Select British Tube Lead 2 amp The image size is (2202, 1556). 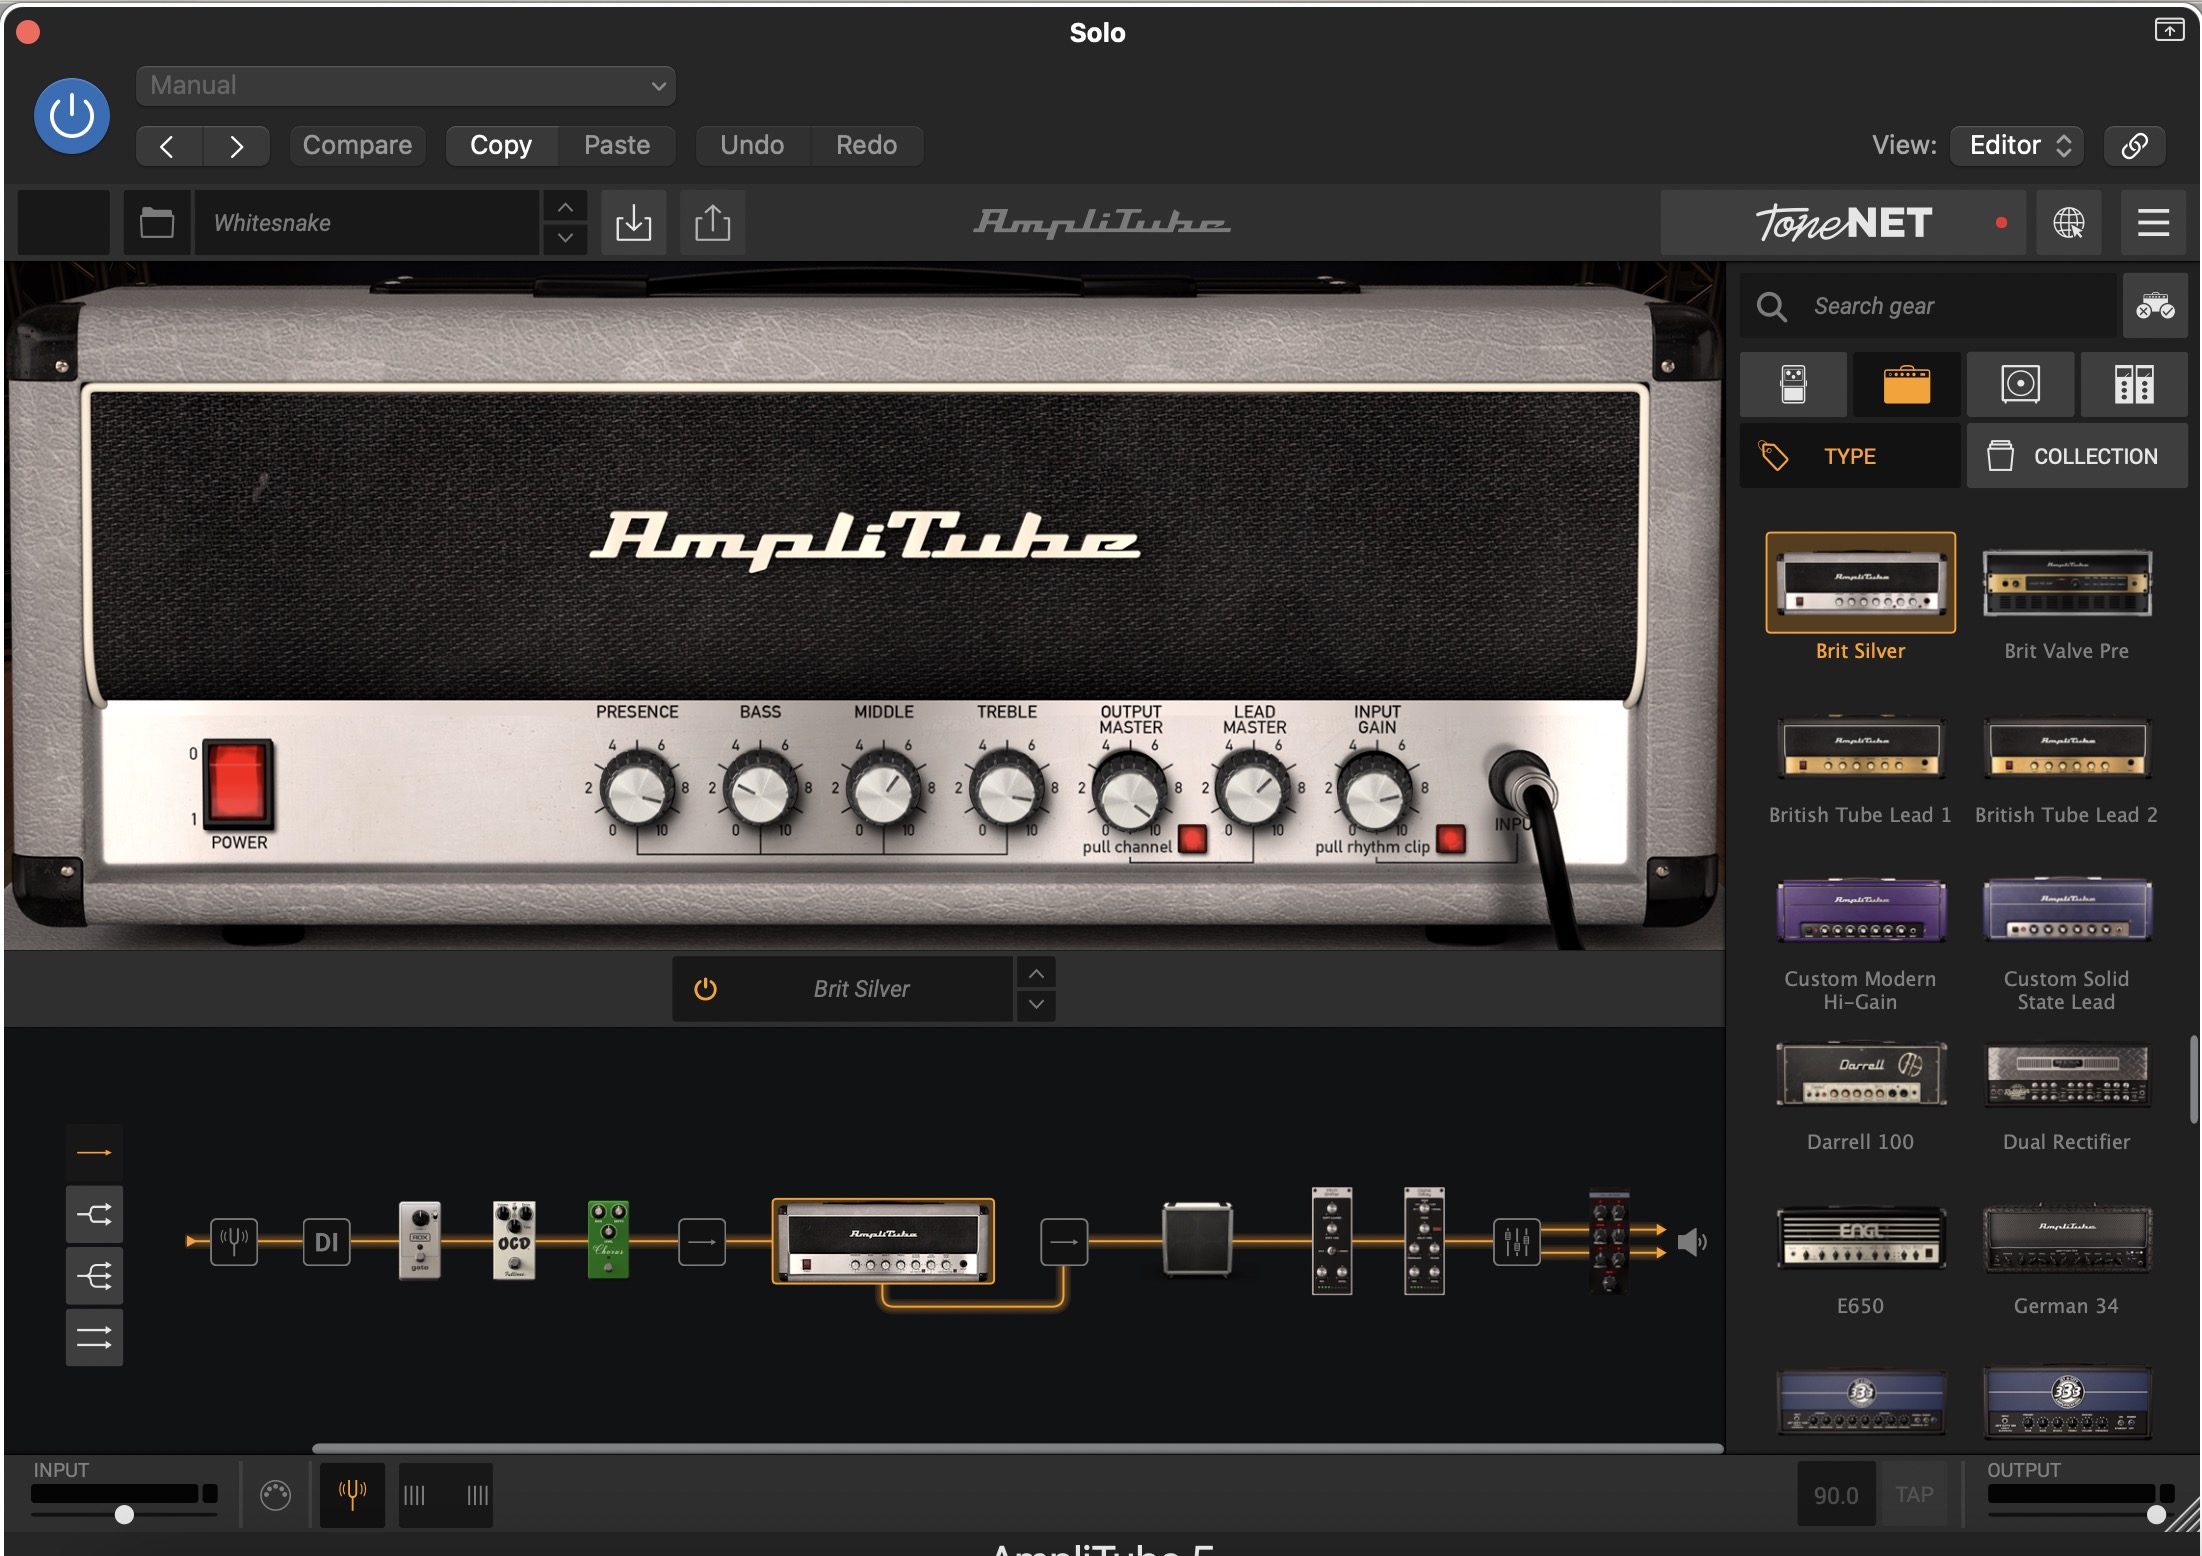[2066, 748]
